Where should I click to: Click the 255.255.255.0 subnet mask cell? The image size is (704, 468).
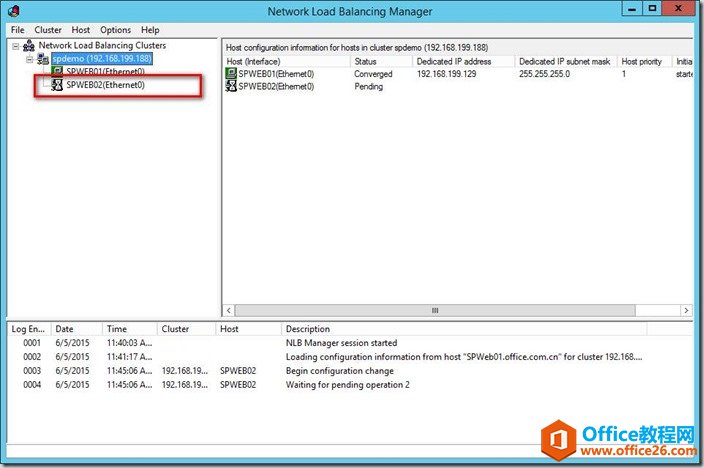(544, 74)
